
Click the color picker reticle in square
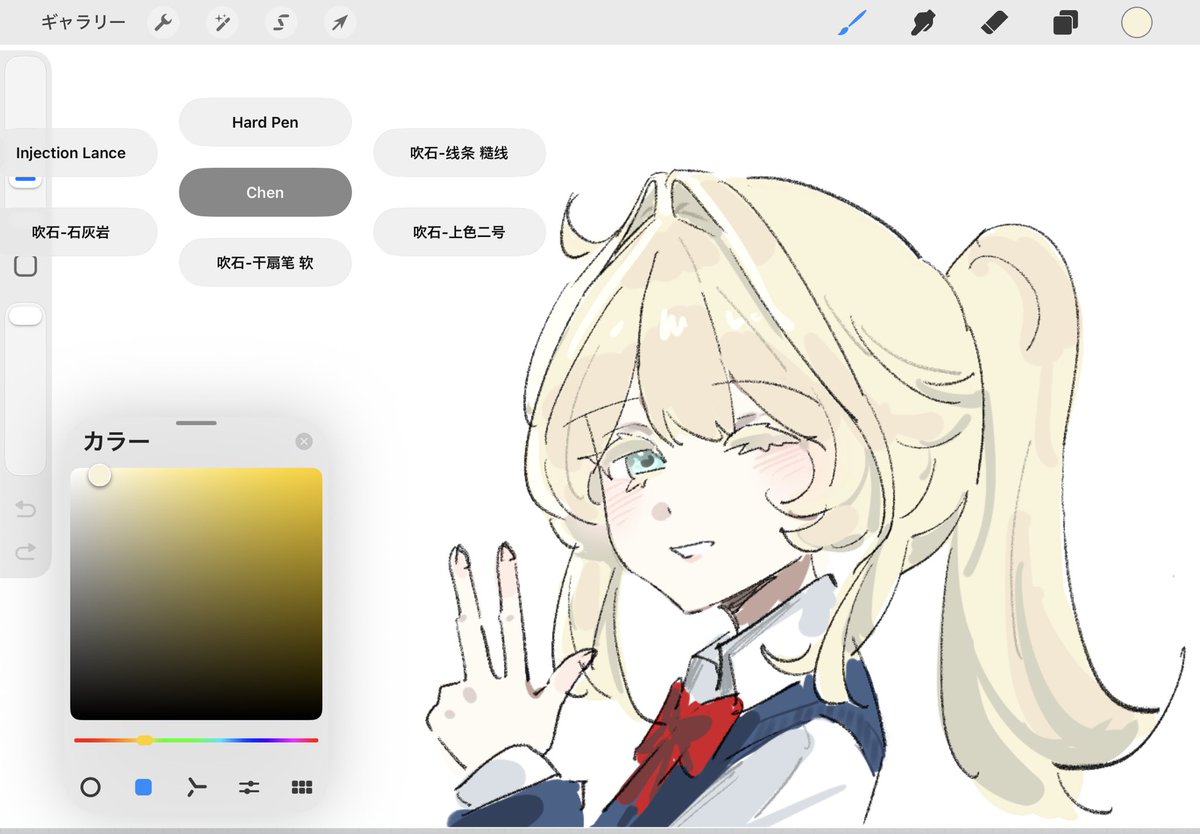[x=99, y=476]
